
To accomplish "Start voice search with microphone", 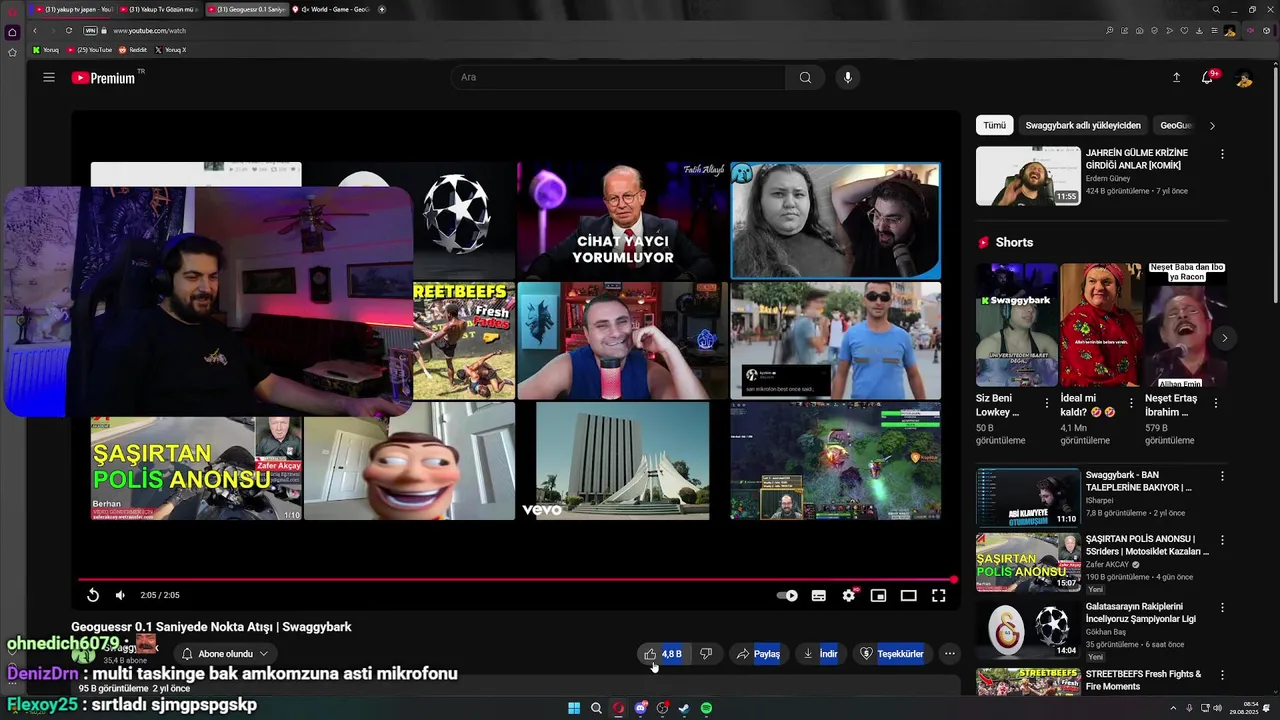I will [848, 78].
